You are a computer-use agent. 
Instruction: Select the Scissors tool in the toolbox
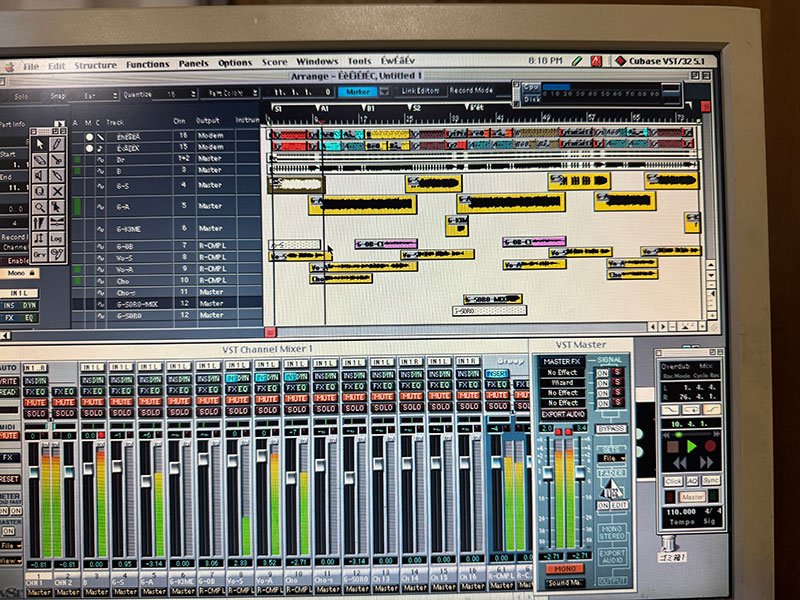57,161
